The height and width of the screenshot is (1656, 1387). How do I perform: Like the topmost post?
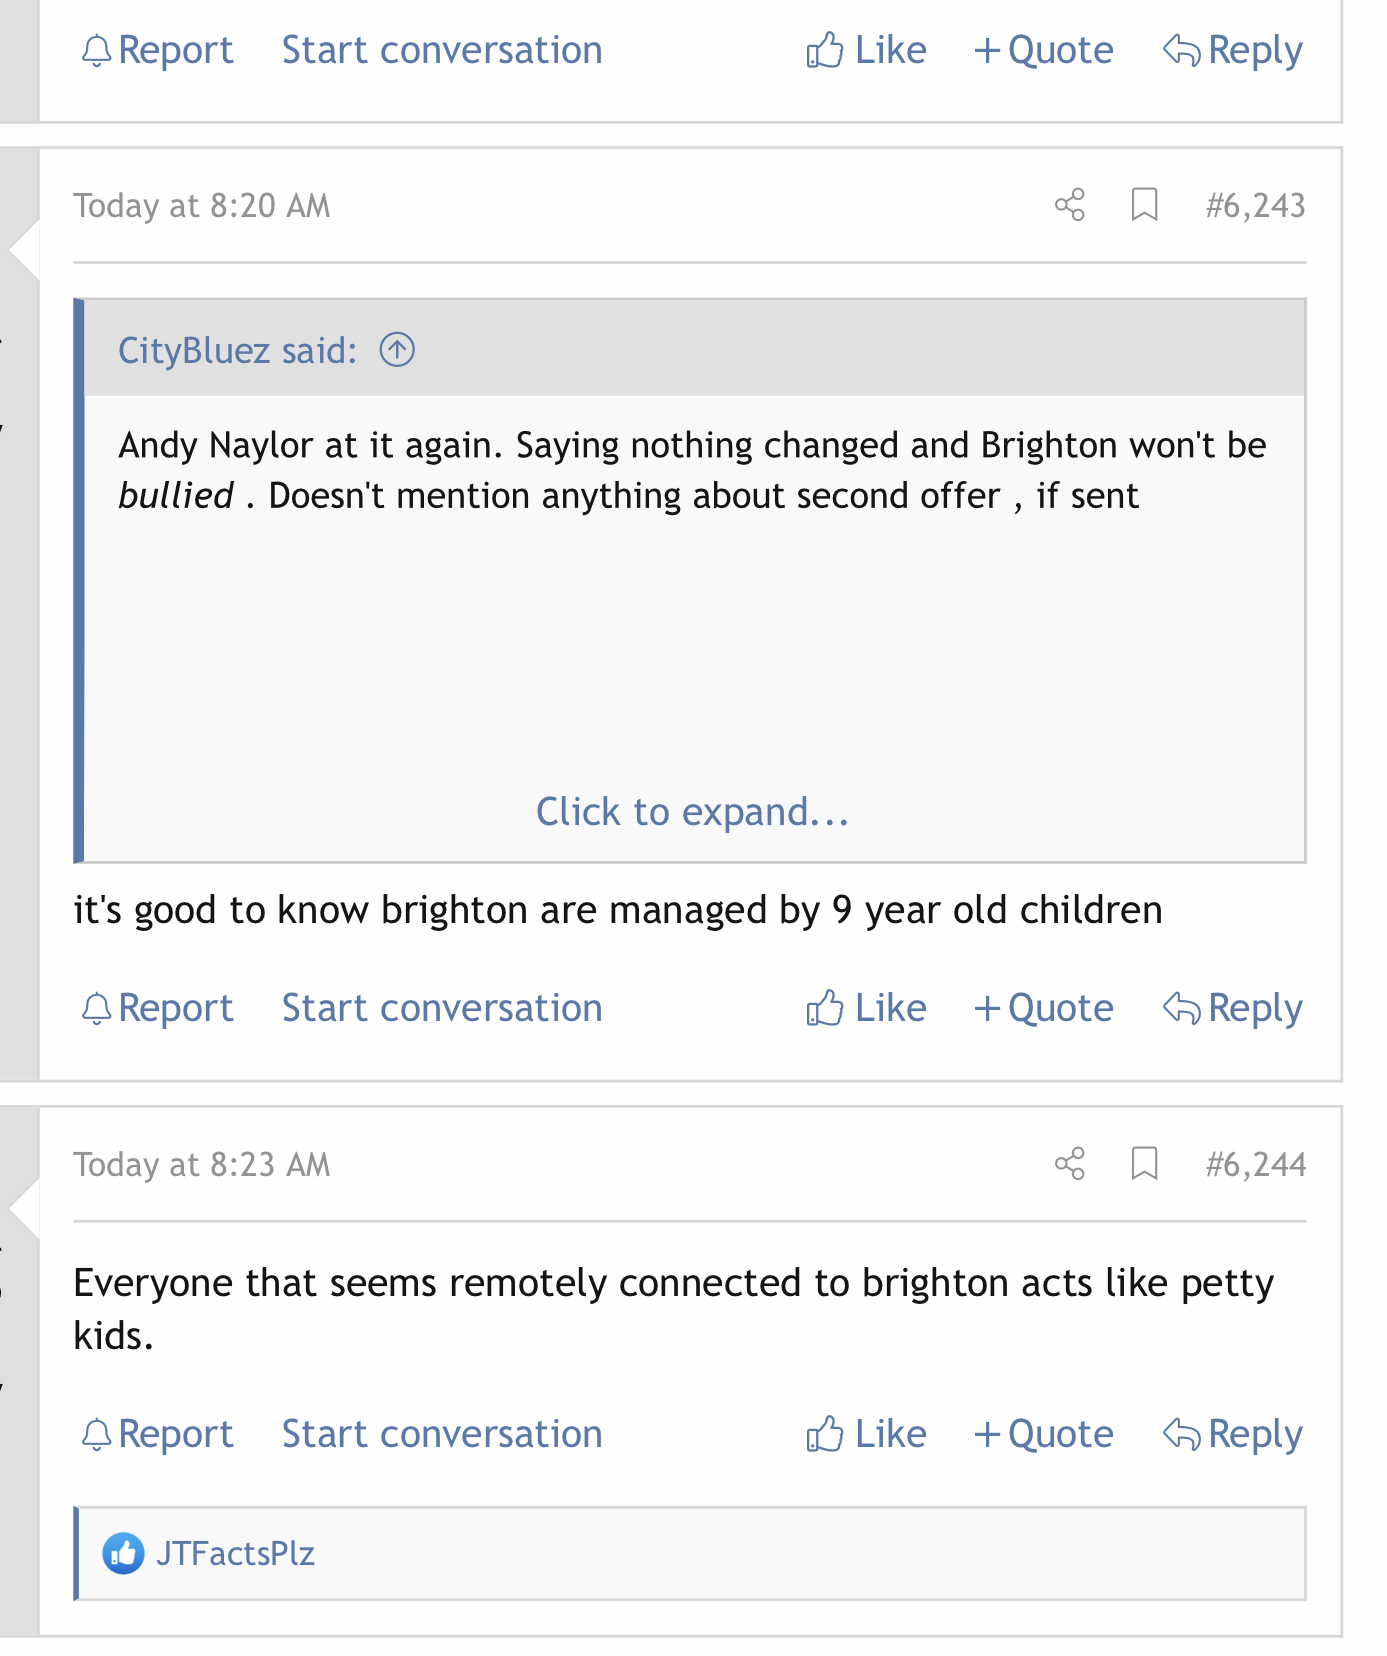coord(866,50)
